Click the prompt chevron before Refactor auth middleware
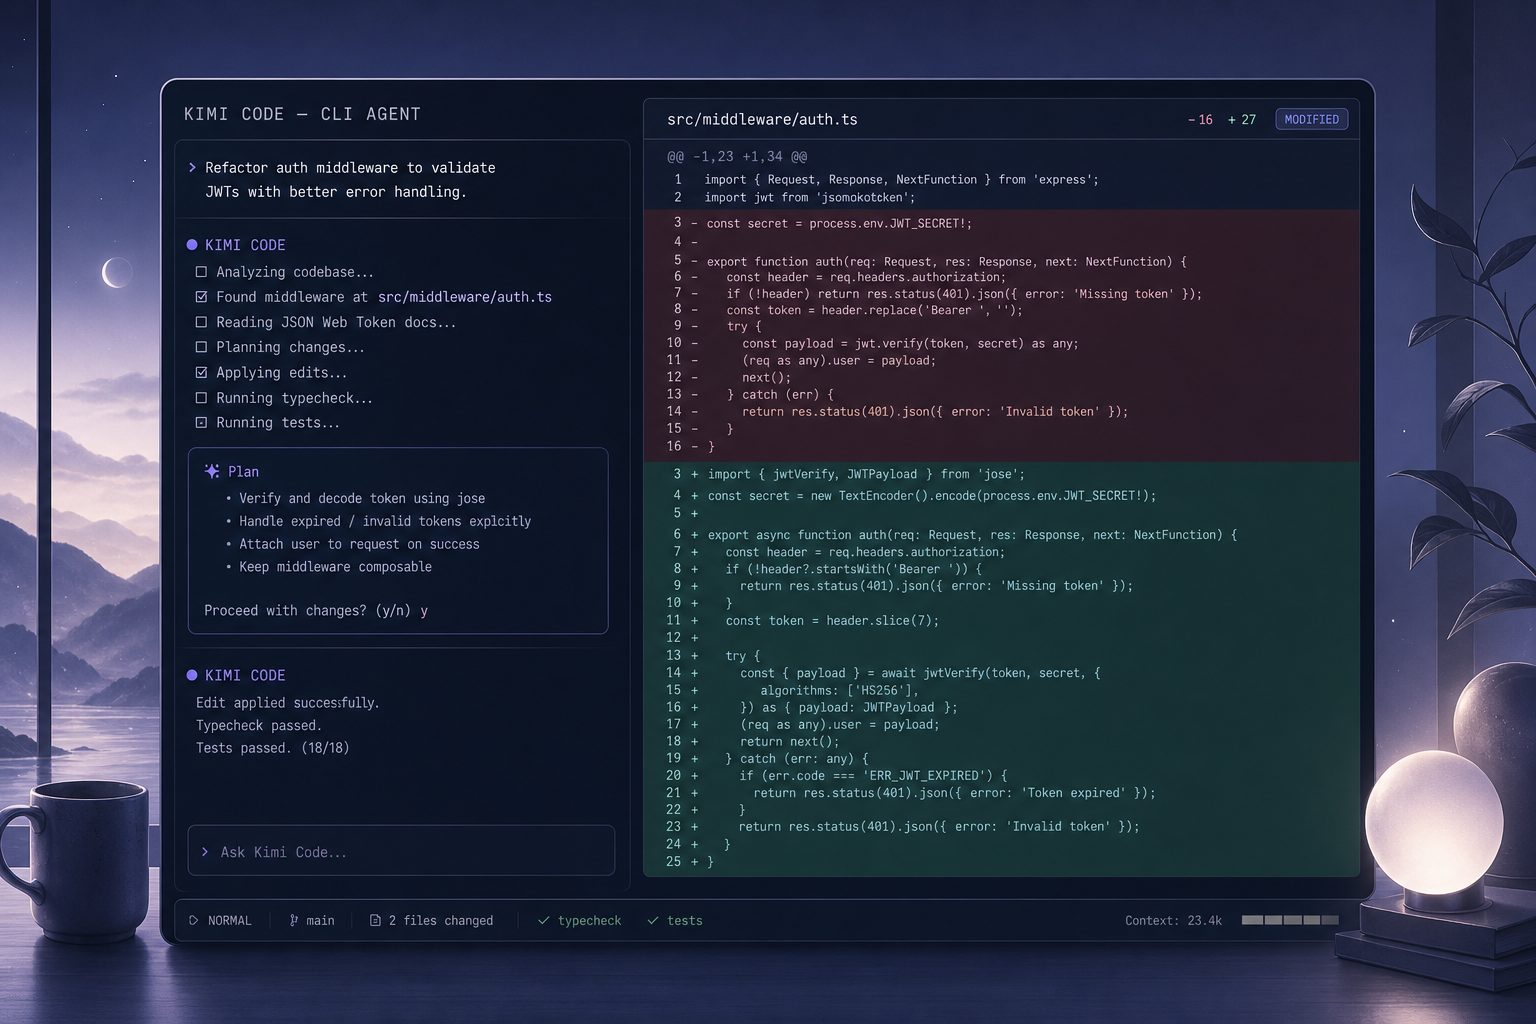 (192, 167)
